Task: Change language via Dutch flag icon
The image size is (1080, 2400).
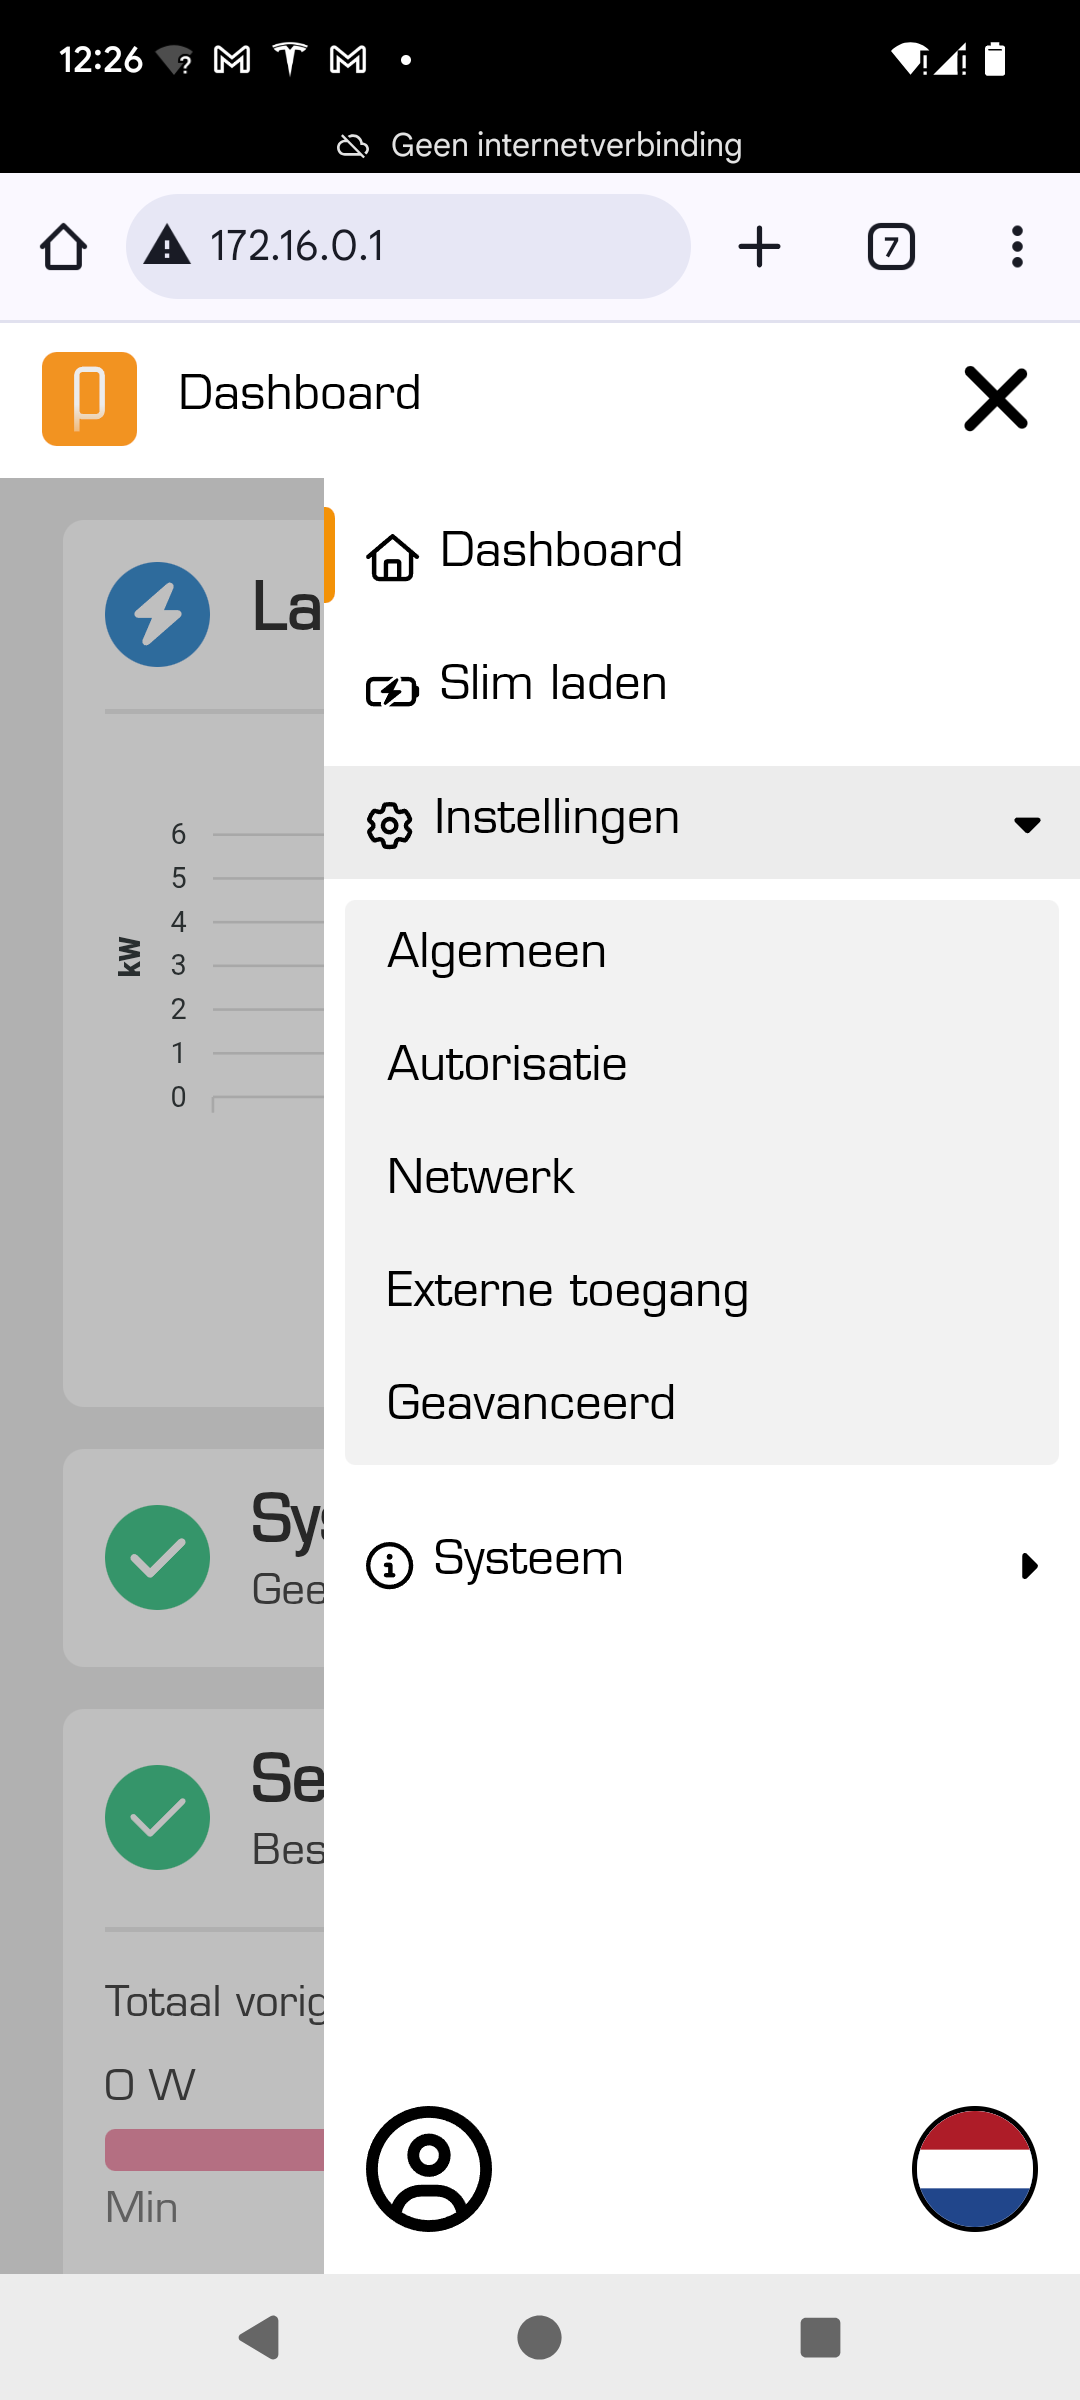Action: click(x=974, y=2168)
